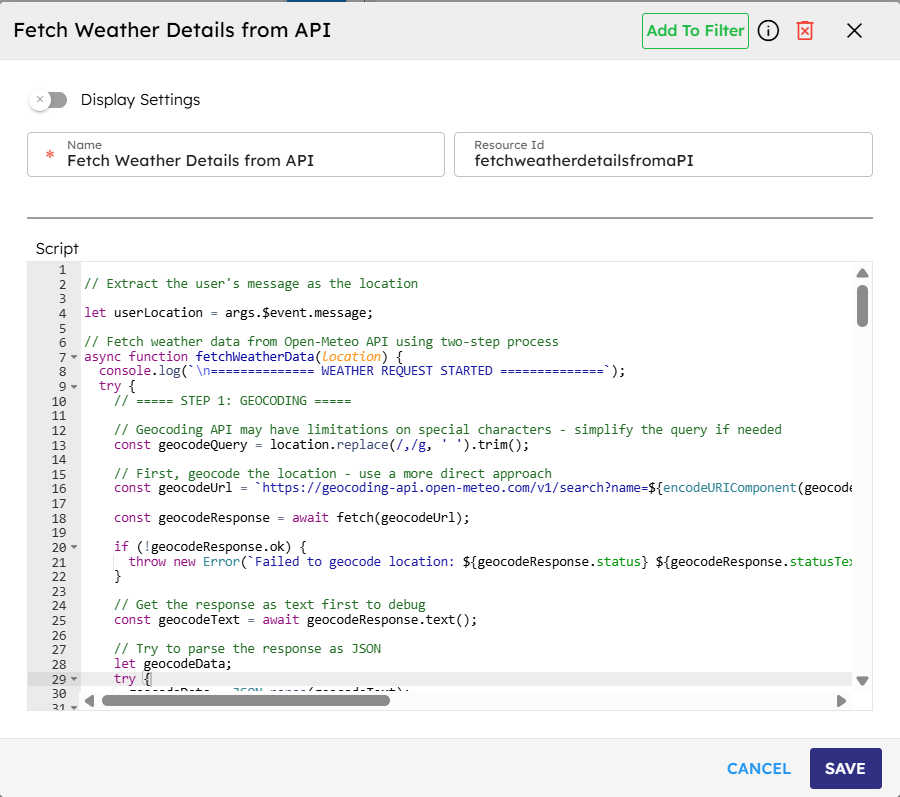Place cursor on line 4 userLocation code
This screenshot has height=797, width=900.
click(x=228, y=313)
